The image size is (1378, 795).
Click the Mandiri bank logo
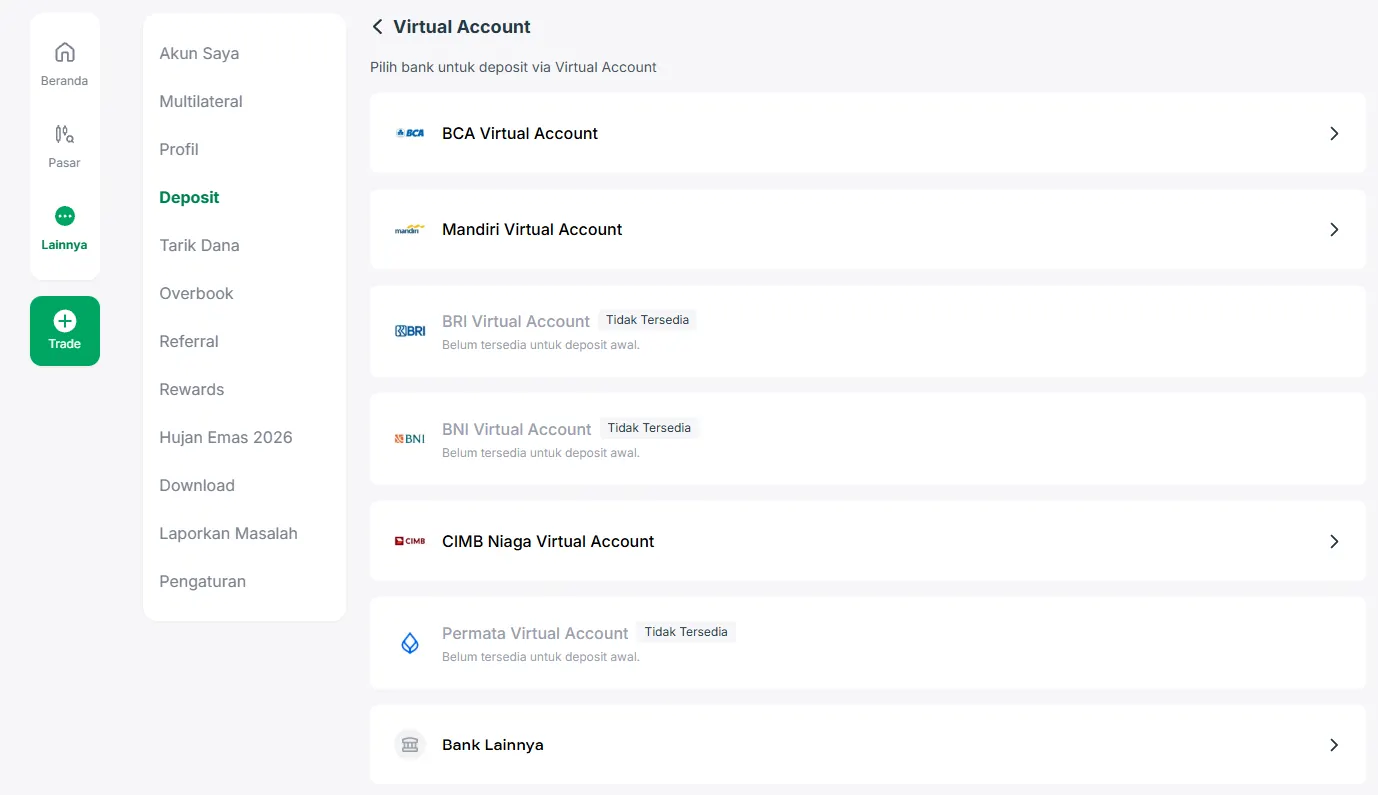(x=410, y=229)
